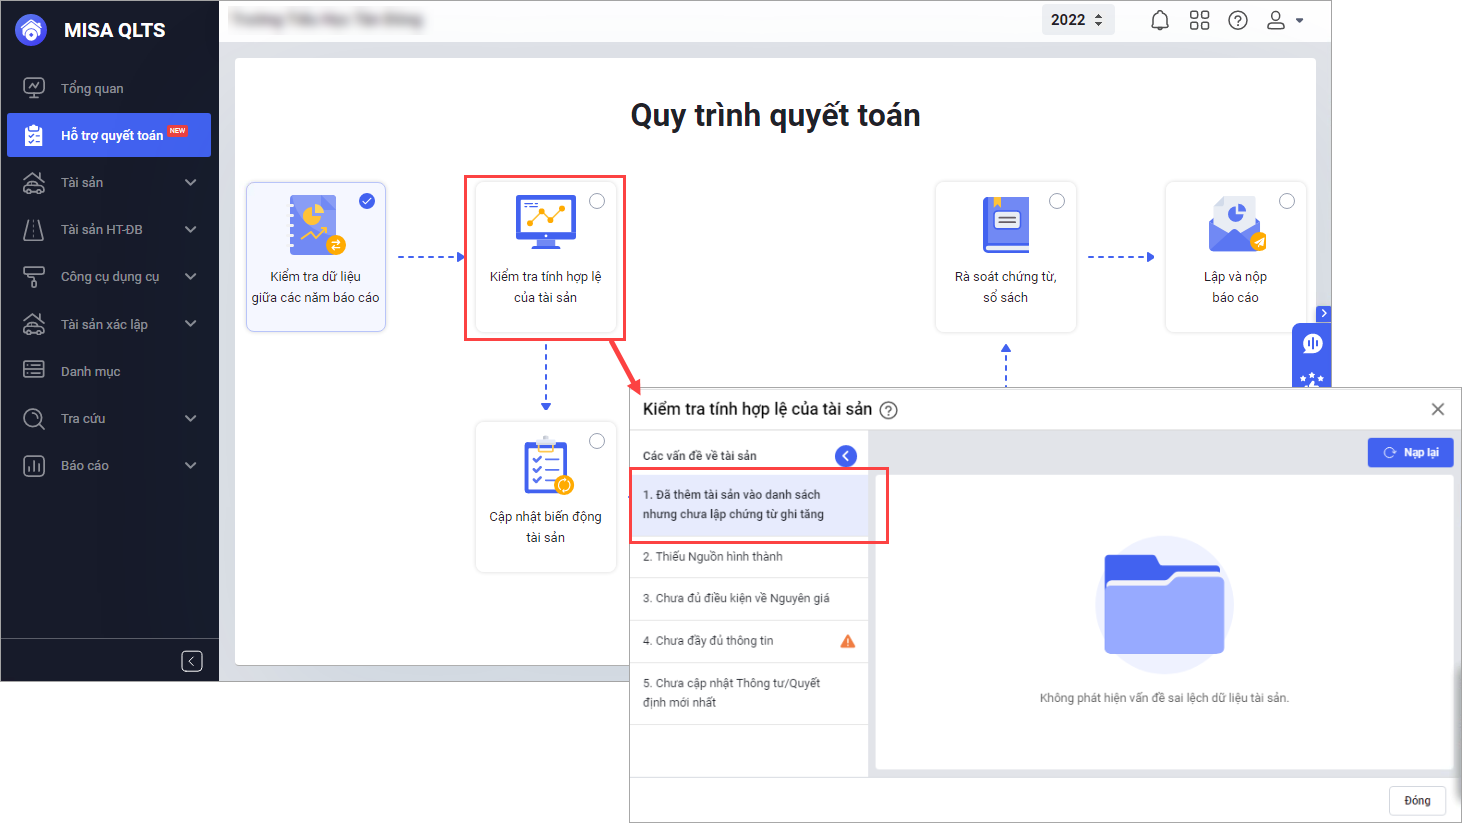Open the apps grid icon

click(x=1199, y=20)
